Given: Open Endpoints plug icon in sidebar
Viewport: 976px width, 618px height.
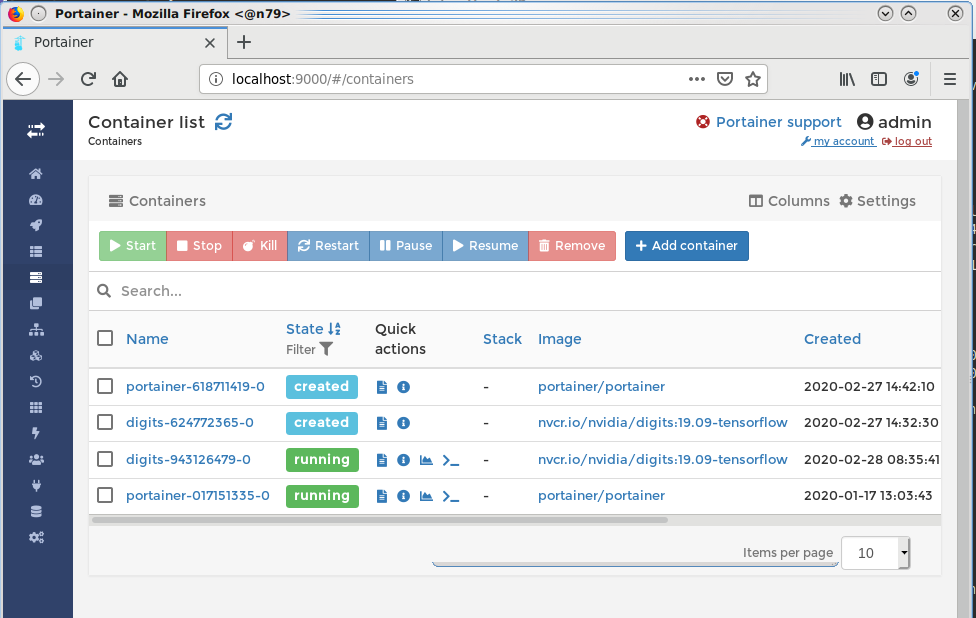Looking at the screenshot, I should tap(36, 485).
